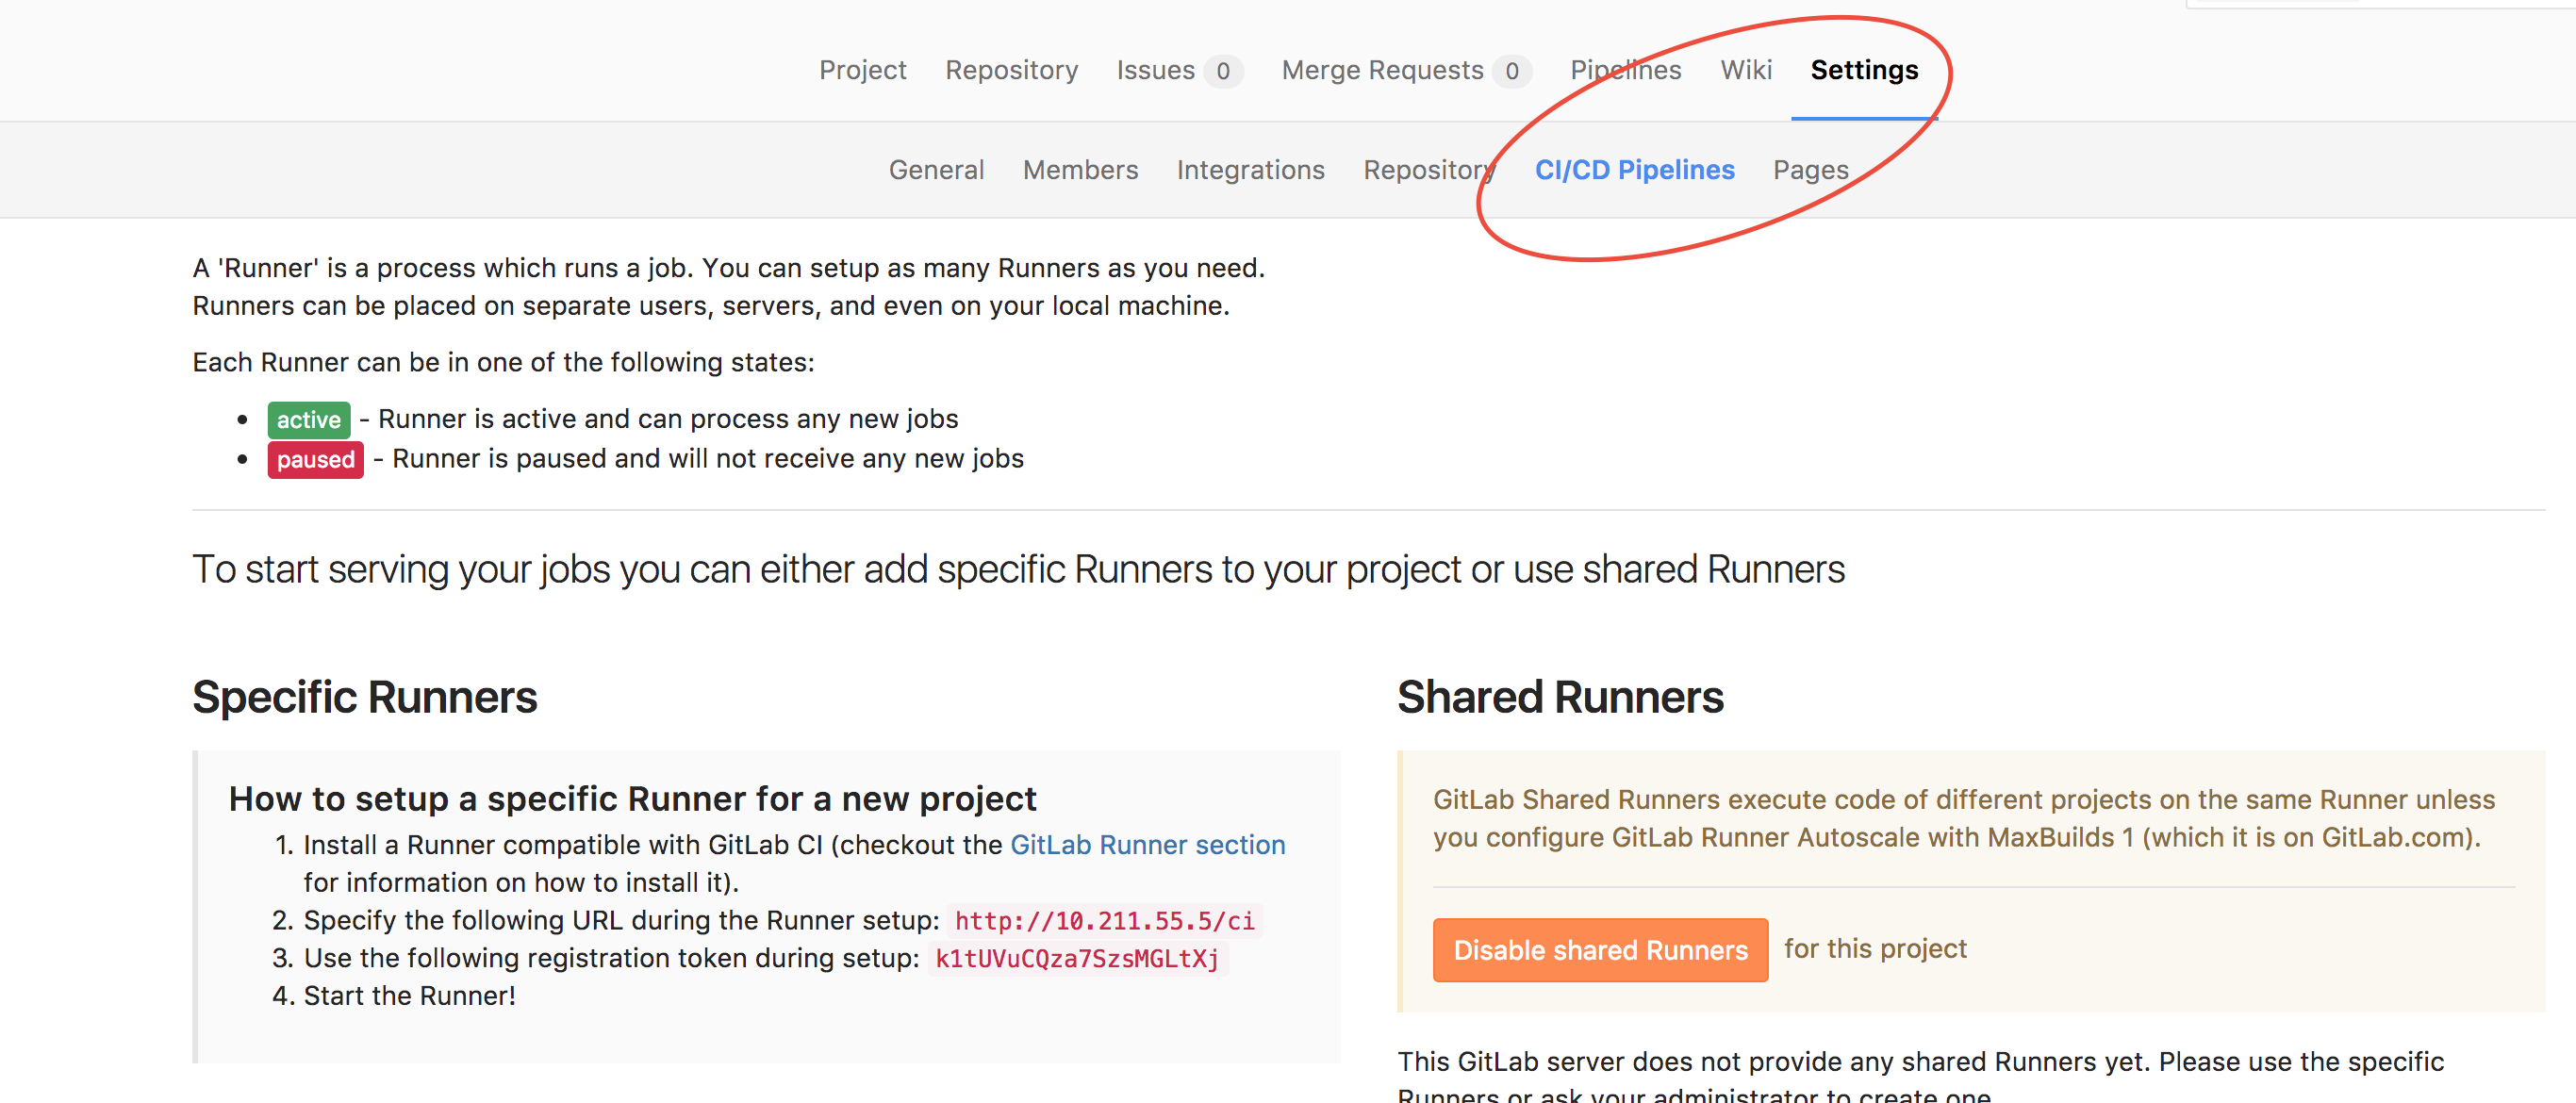This screenshot has width=2576, height=1103.
Task: Open the Settings tab
Action: coord(1864,70)
